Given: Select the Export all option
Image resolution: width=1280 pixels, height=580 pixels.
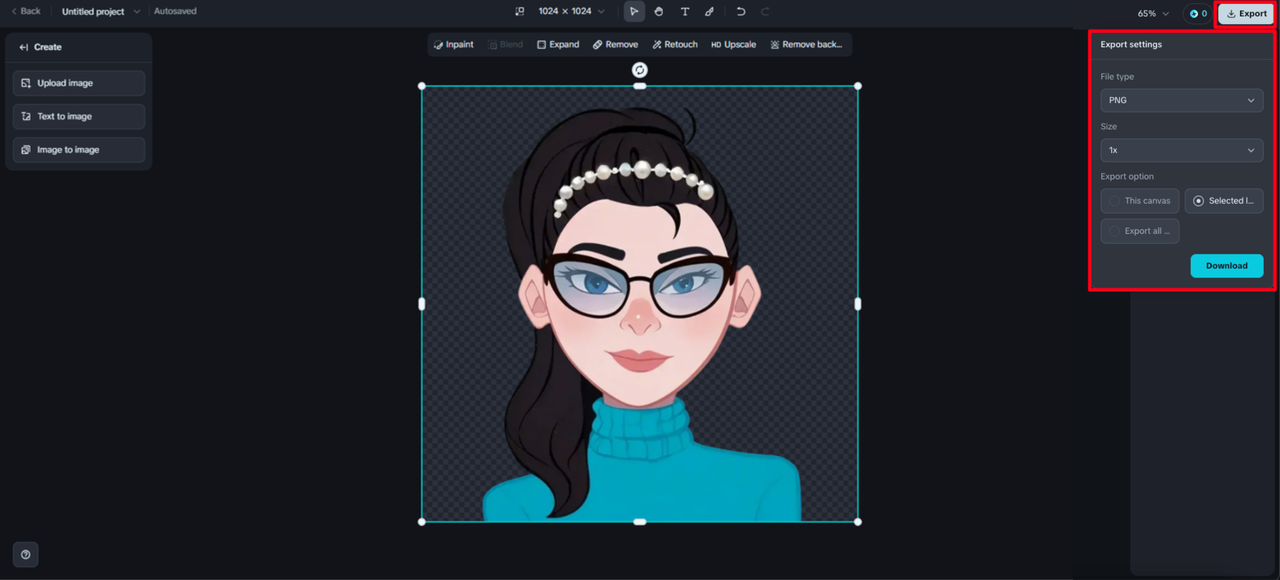Looking at the screenshot, I should tap(1140, 231).
